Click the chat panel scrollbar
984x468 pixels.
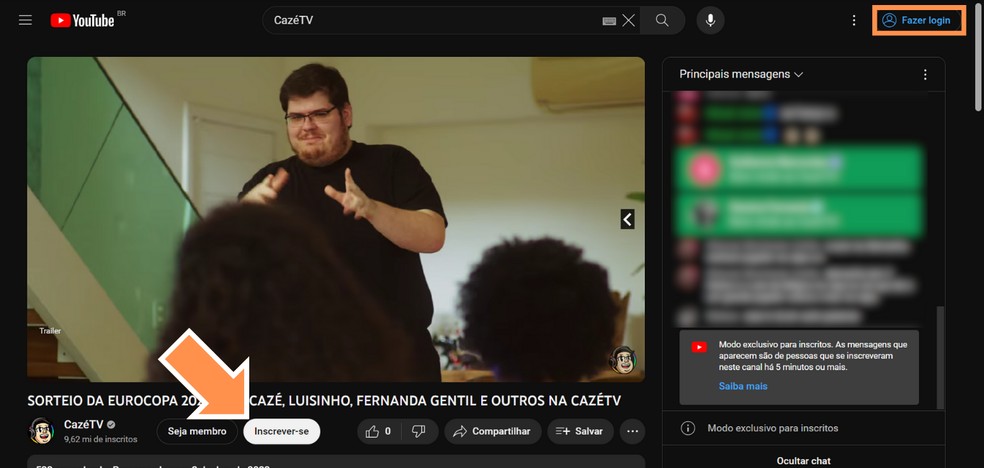(x=939, y=356)
